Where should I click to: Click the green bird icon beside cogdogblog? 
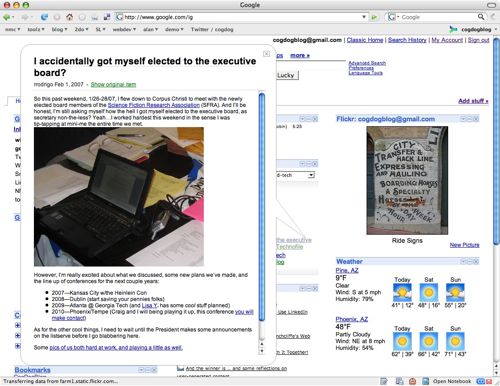click(453, 29)
